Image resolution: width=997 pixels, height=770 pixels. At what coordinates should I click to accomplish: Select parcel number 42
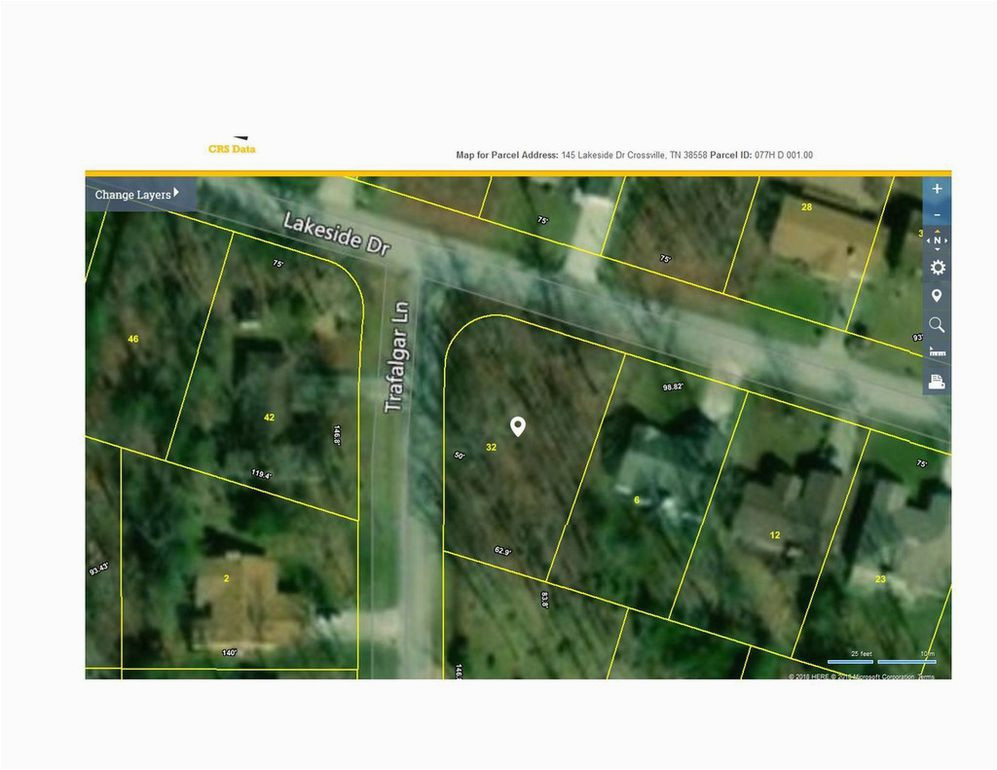coord(269,417)
